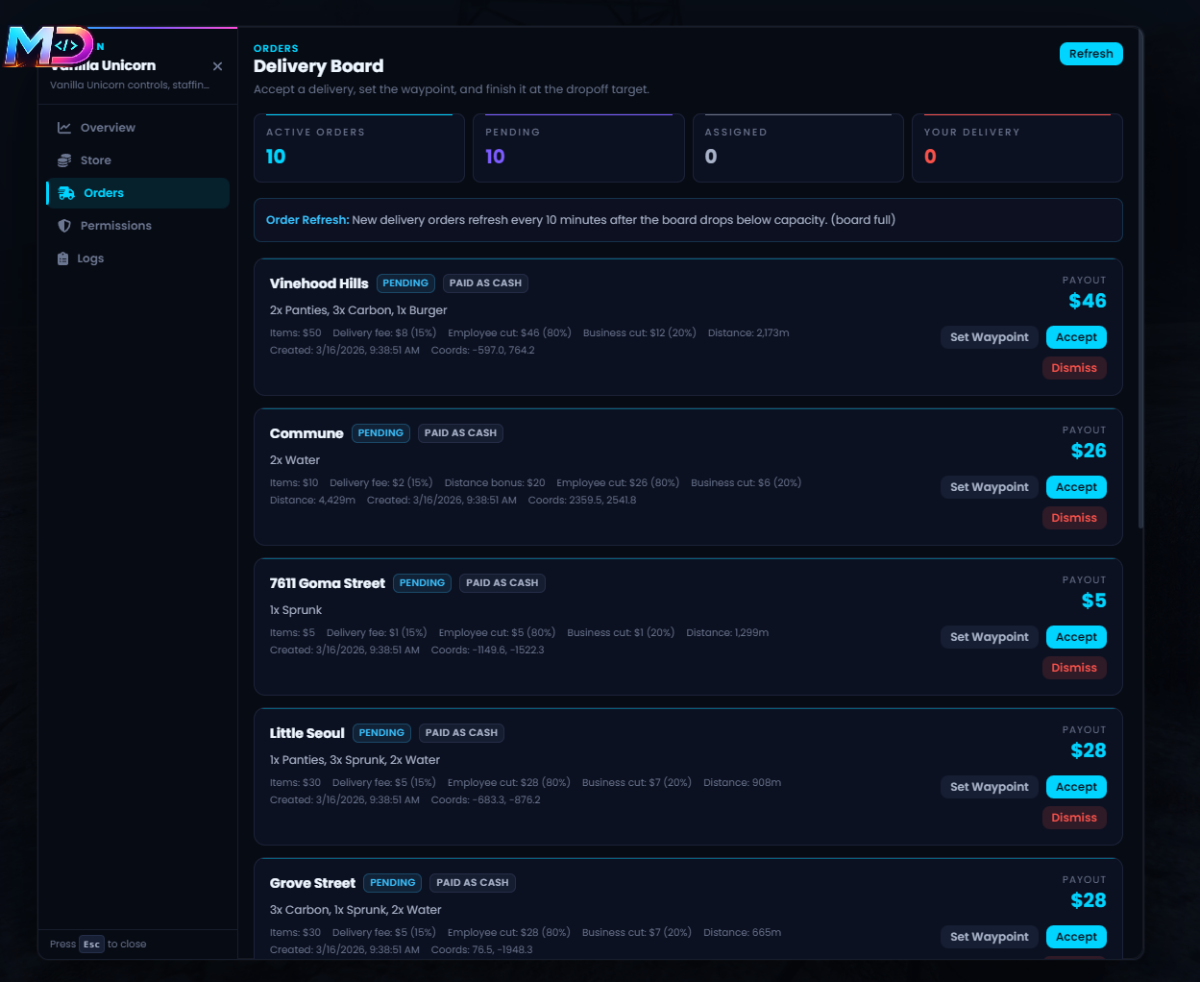Set waypoint for Grove Street order
The width and height of the screenshot is (1200, 982).
(989, 937)
